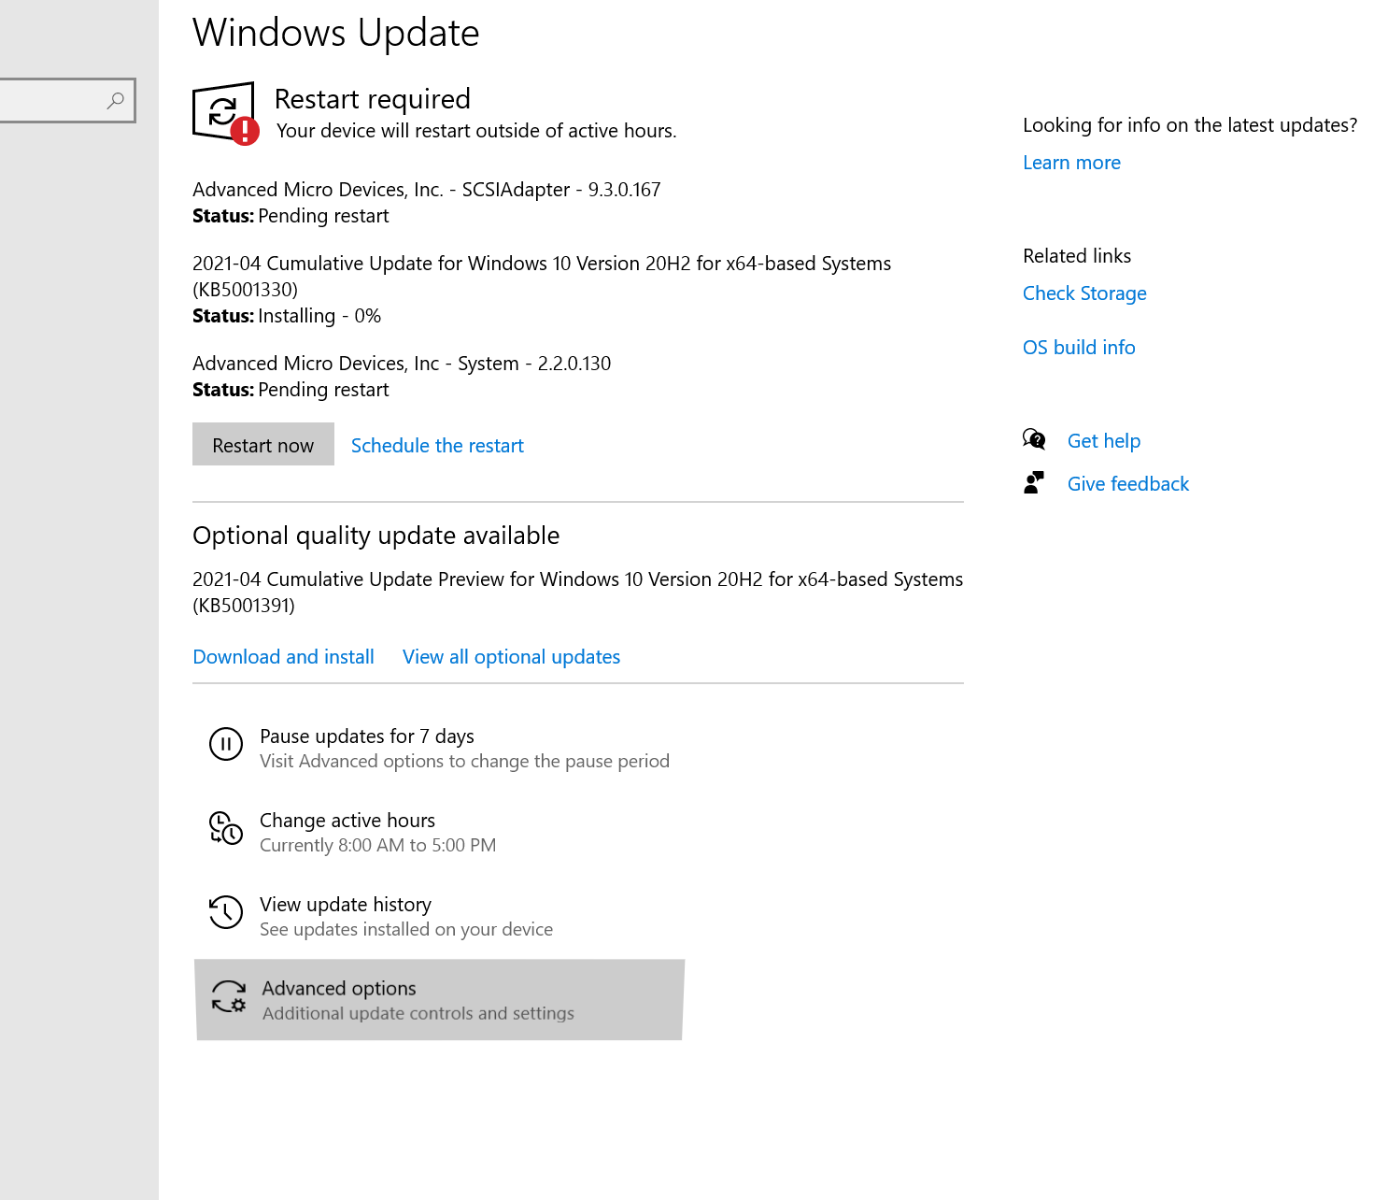The width and height of the screenshot is (1373, 1200).
Task: Click 'Looking for info on the latest updates?' text
Action: (1190, 125)
